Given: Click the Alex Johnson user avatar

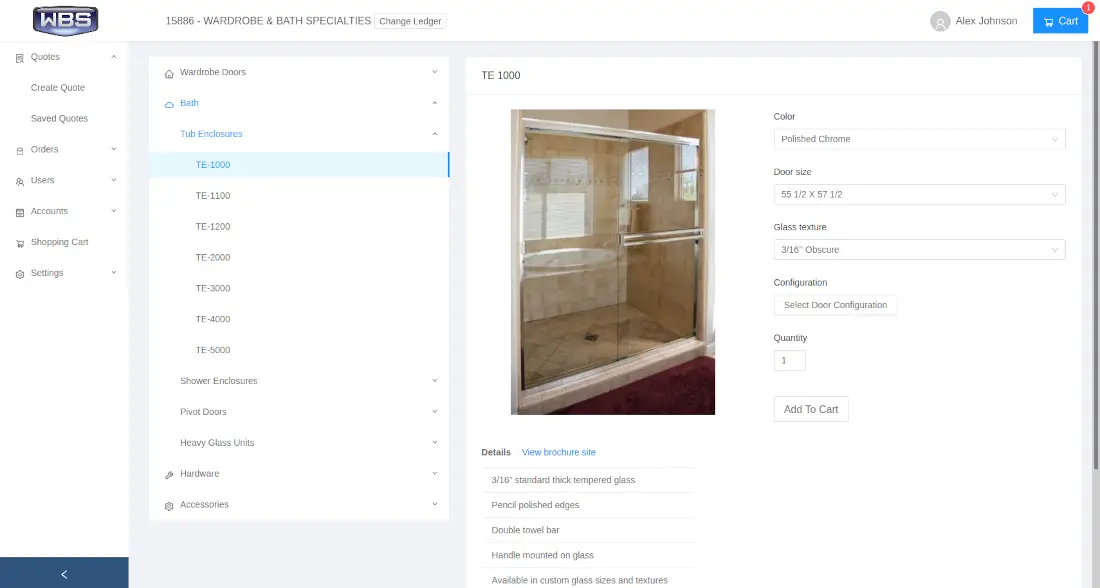Looking at the screenshot, I should [x=939, y=21].
